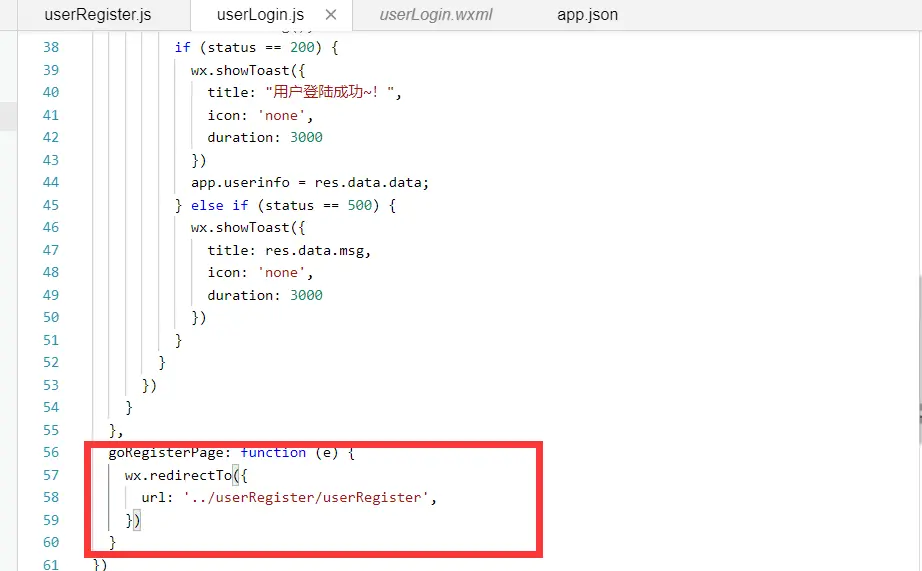The height and width of the screenshot is (571, 922).
Task: Open the app.json tab
Action: [587, 15]
